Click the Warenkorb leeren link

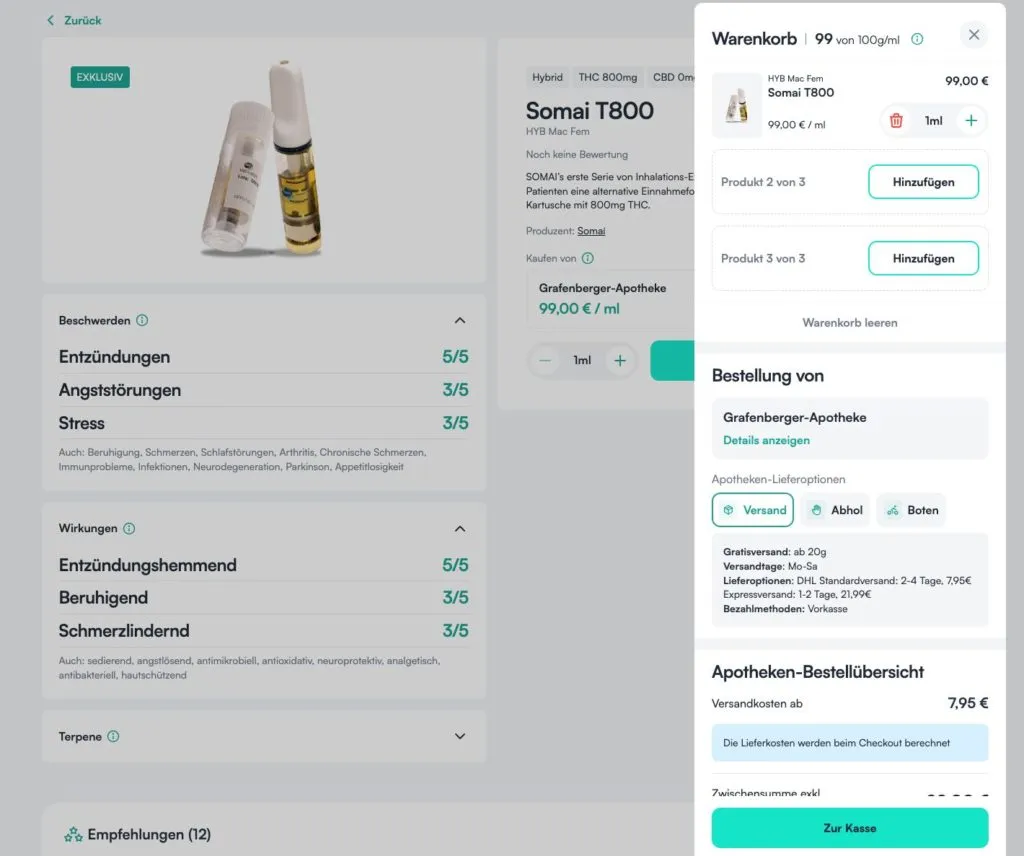[849, 322]
